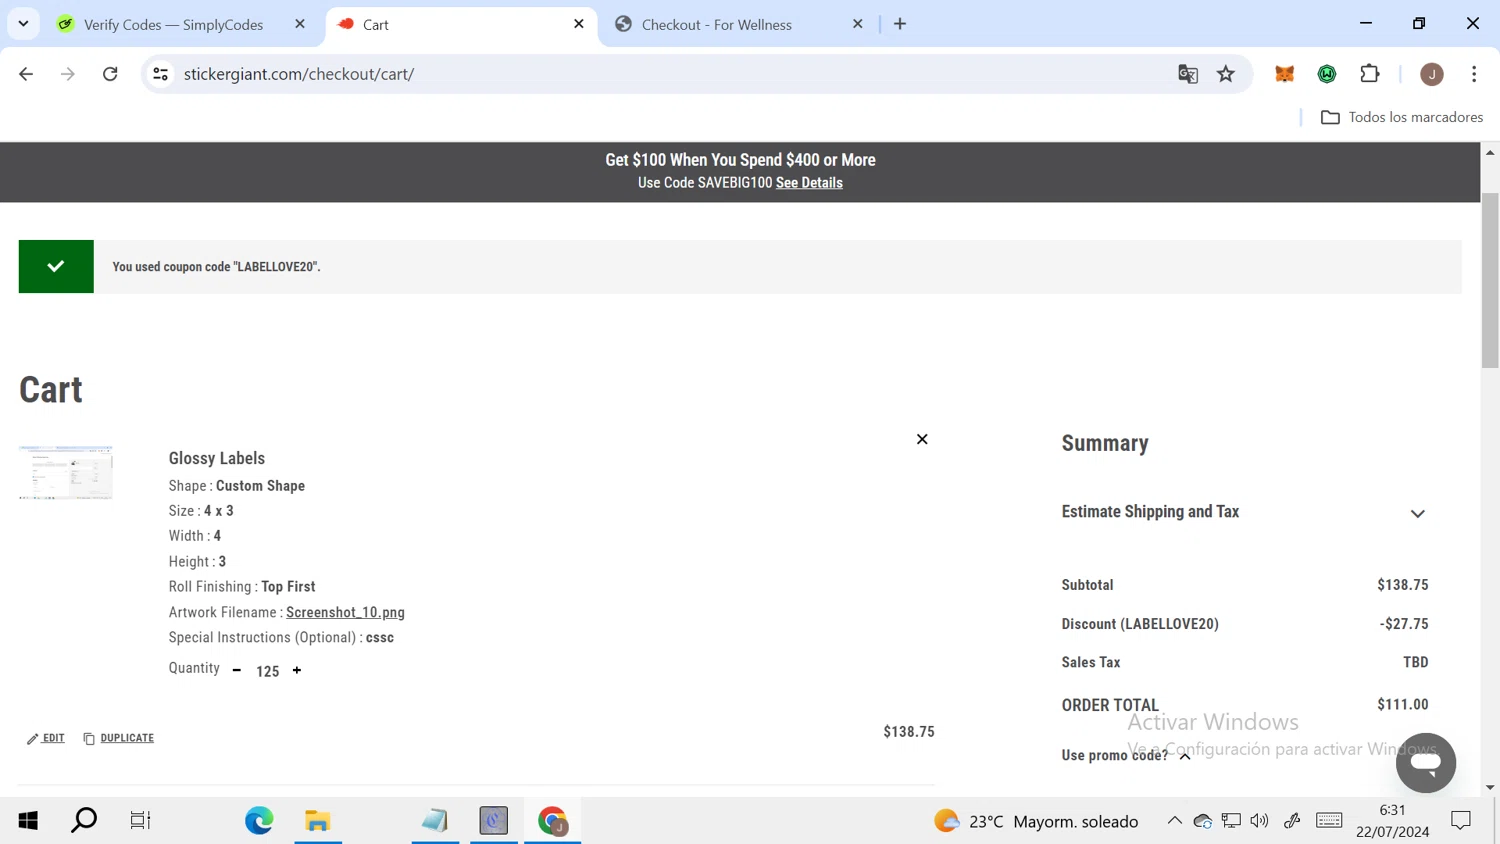Increase quantity with plus button
Viewport: 1500px width, 844px height.
(297, 670)
